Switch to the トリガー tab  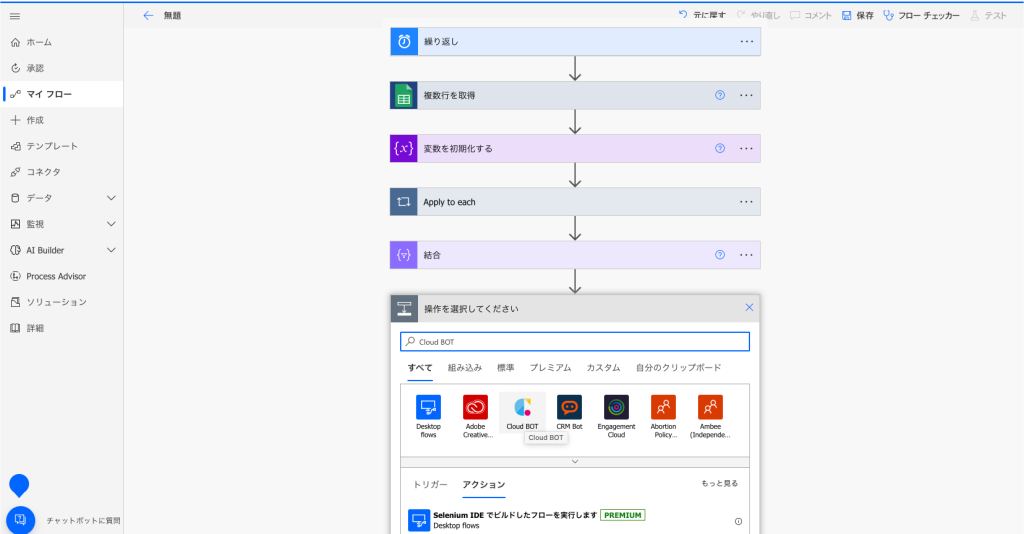(430, 485)
